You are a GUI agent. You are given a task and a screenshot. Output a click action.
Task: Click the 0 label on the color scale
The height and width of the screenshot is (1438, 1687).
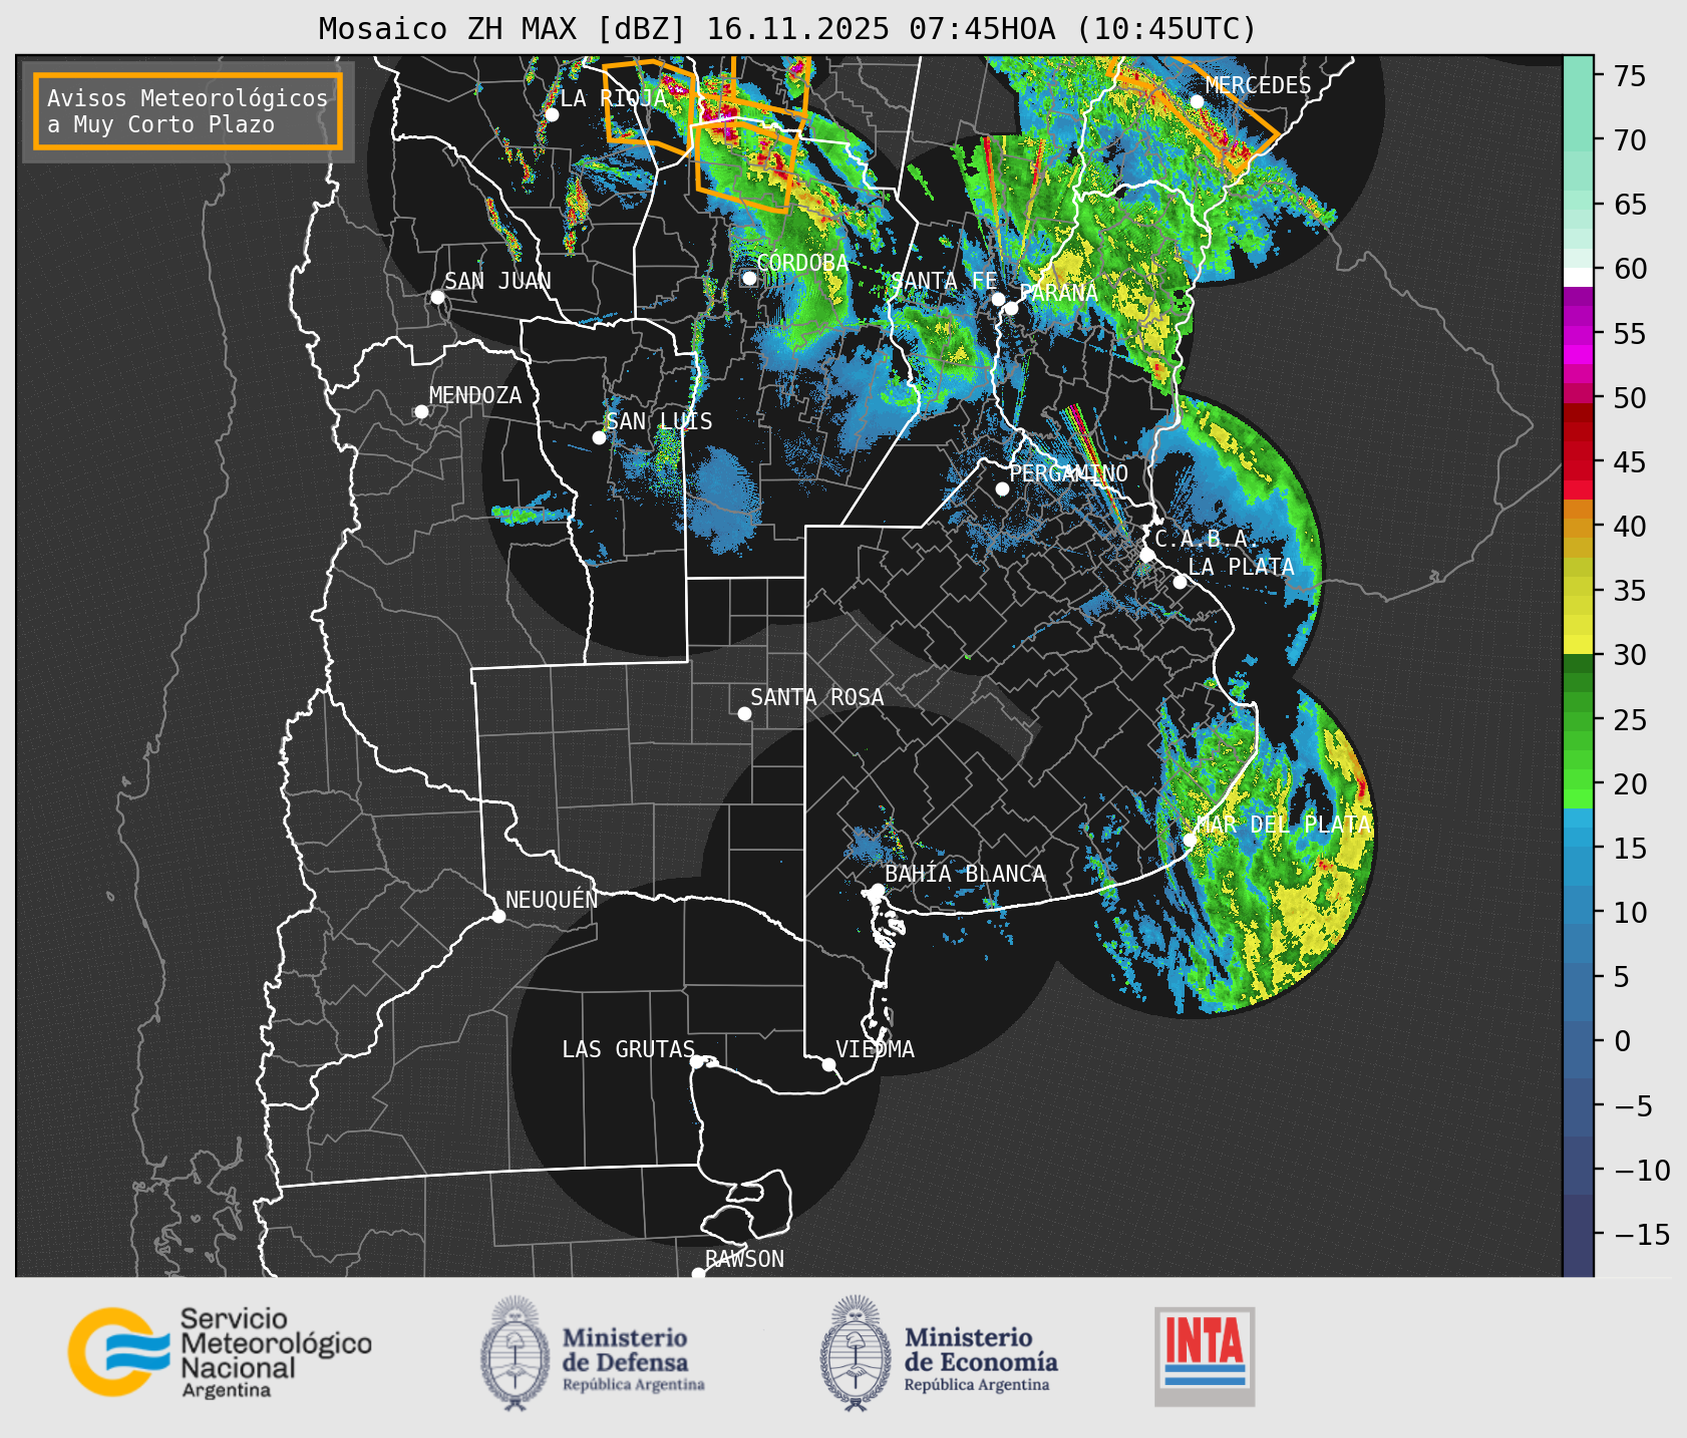coord(1621,1041)
